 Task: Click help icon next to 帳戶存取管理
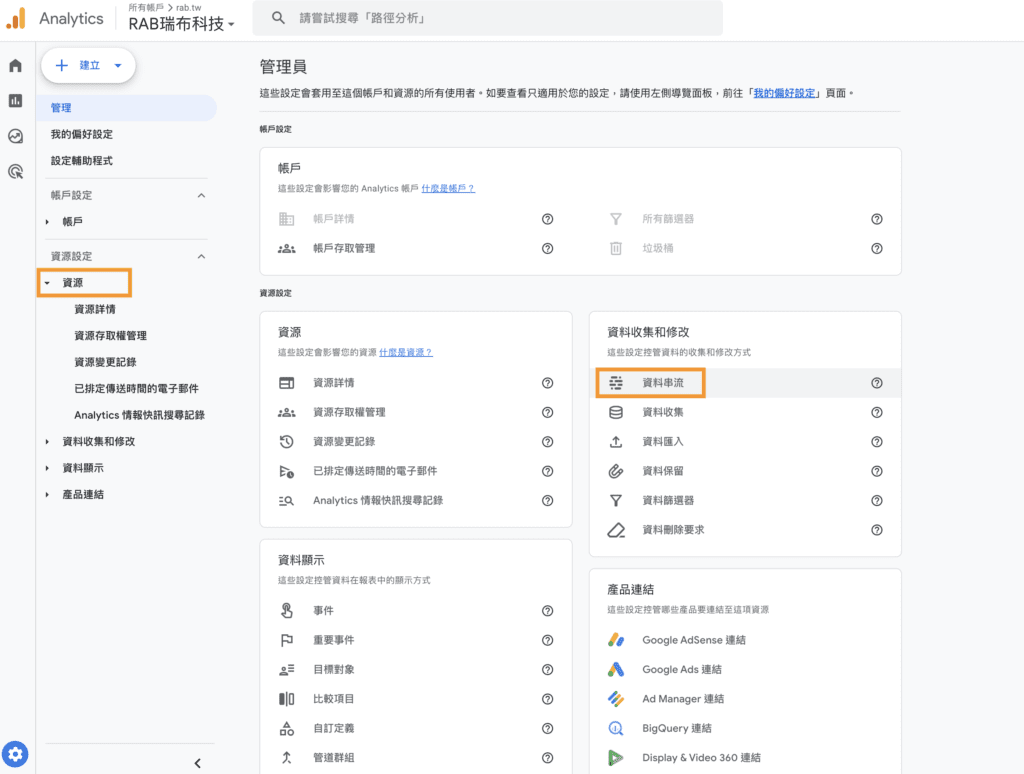[547, 248]
